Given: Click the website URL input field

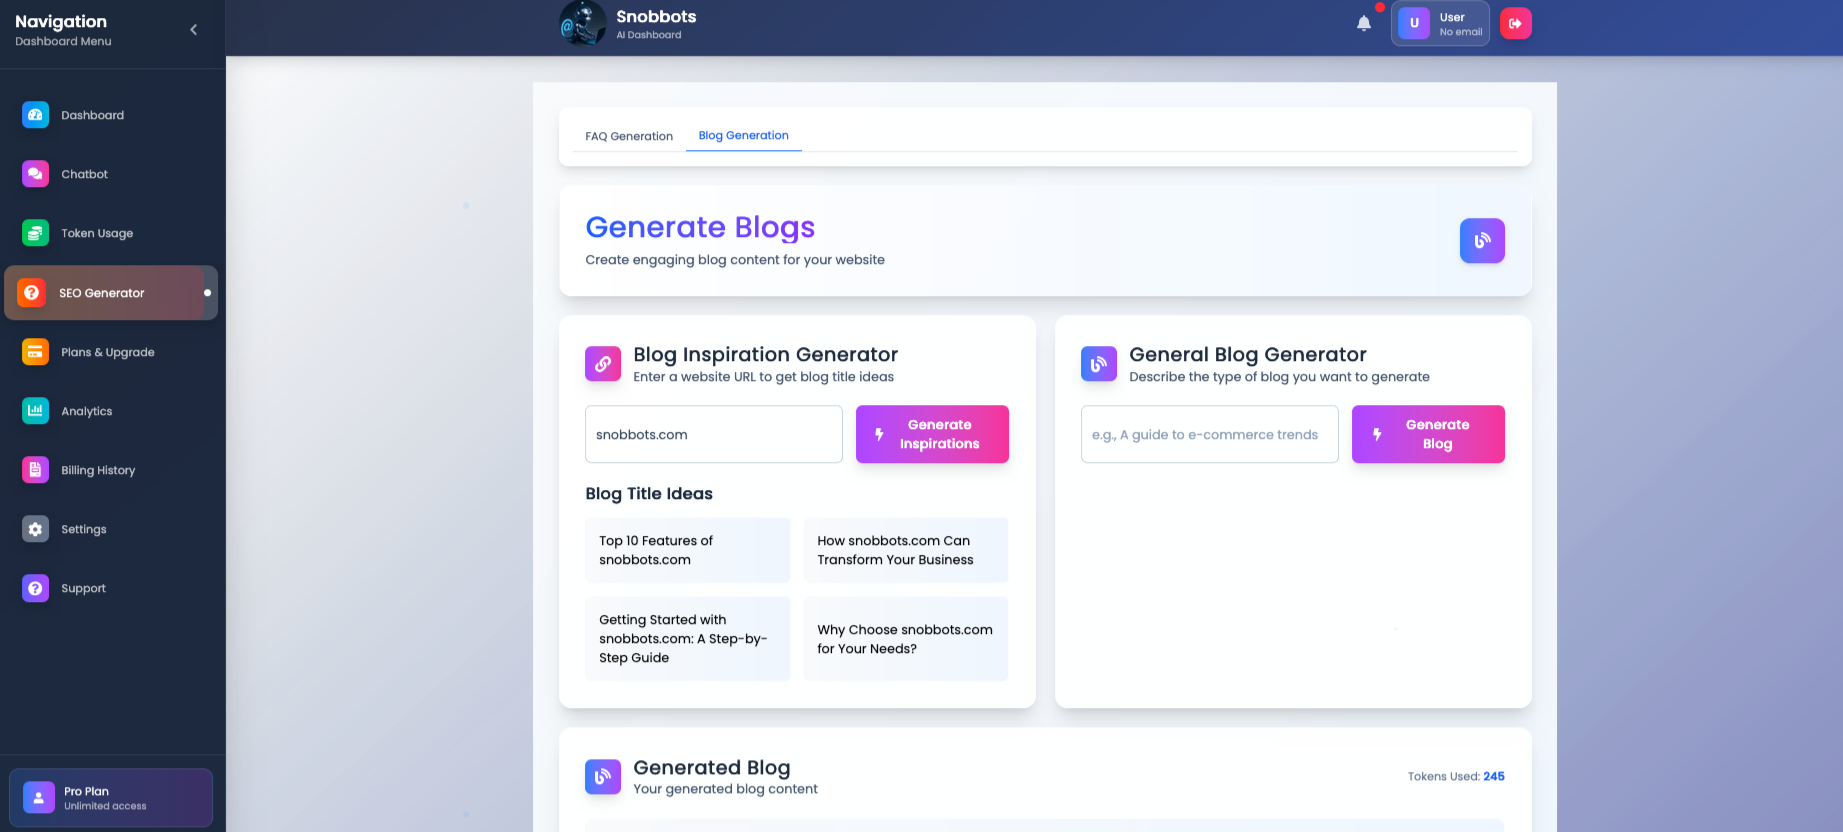Looking at the screenshot, I should click(713, 434).
